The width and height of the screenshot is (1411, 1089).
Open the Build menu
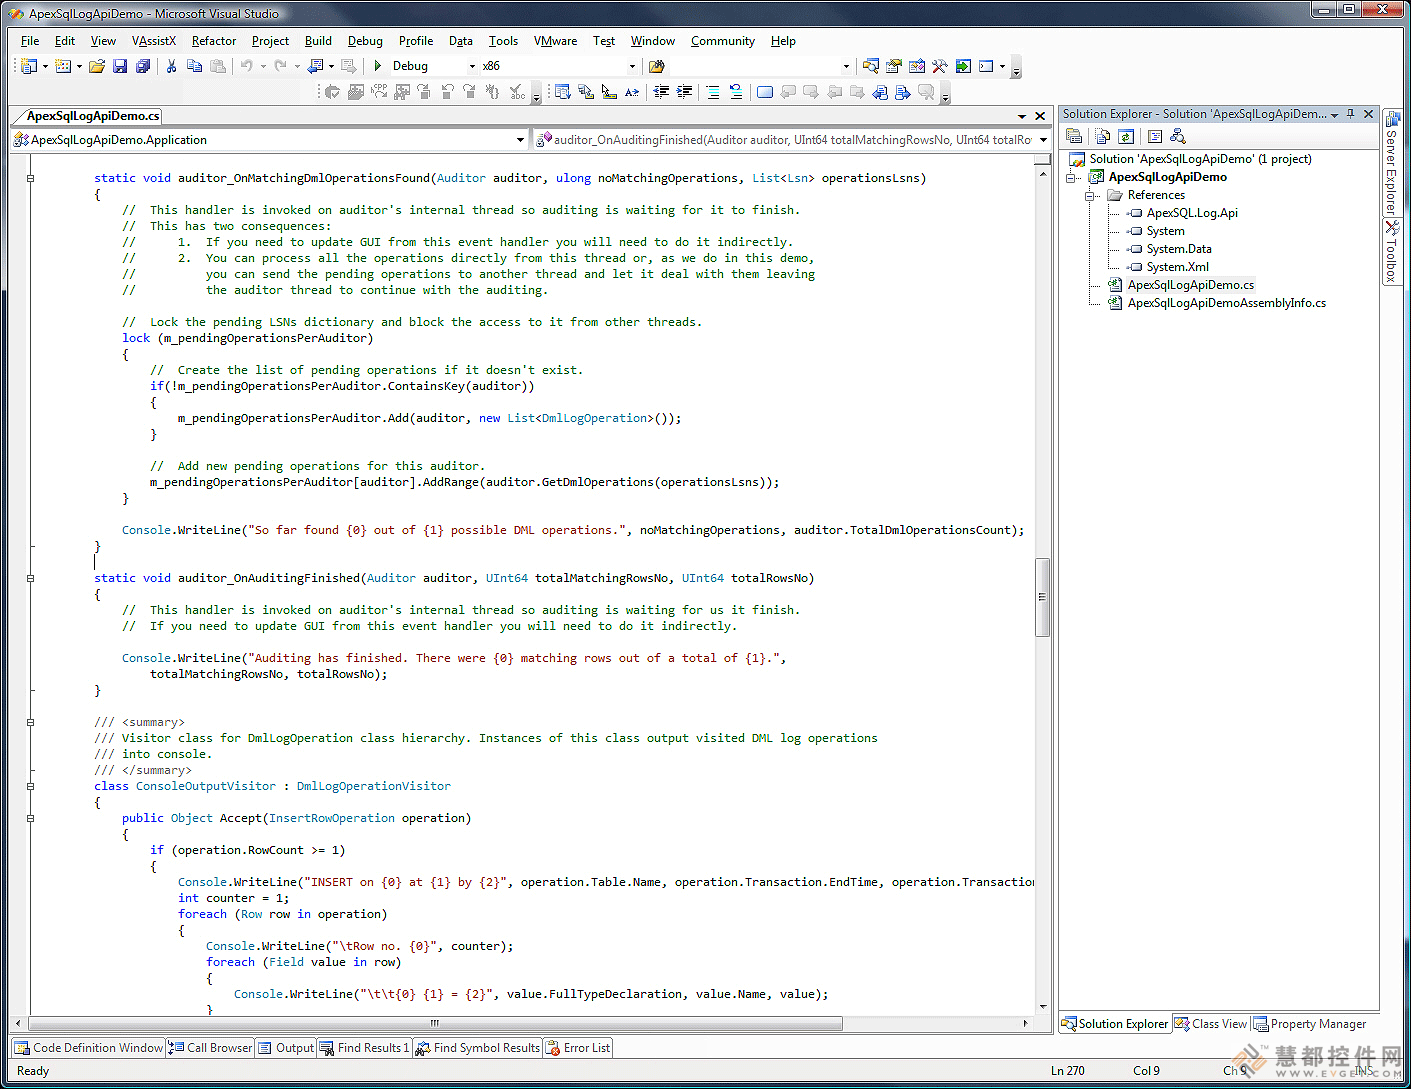pyautogui.click(x=318, y=41)
